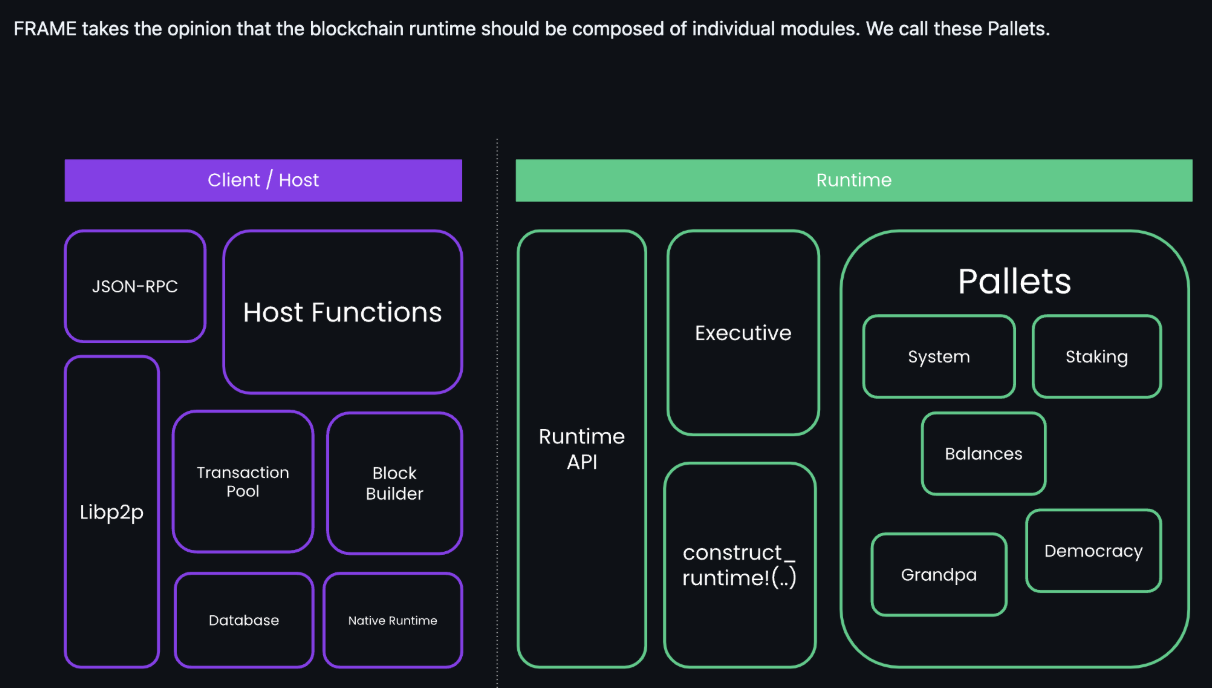Screen dimensions: 1212x688
Task: Select the tall Libp2p box
Action: click(x=112, y=512)
